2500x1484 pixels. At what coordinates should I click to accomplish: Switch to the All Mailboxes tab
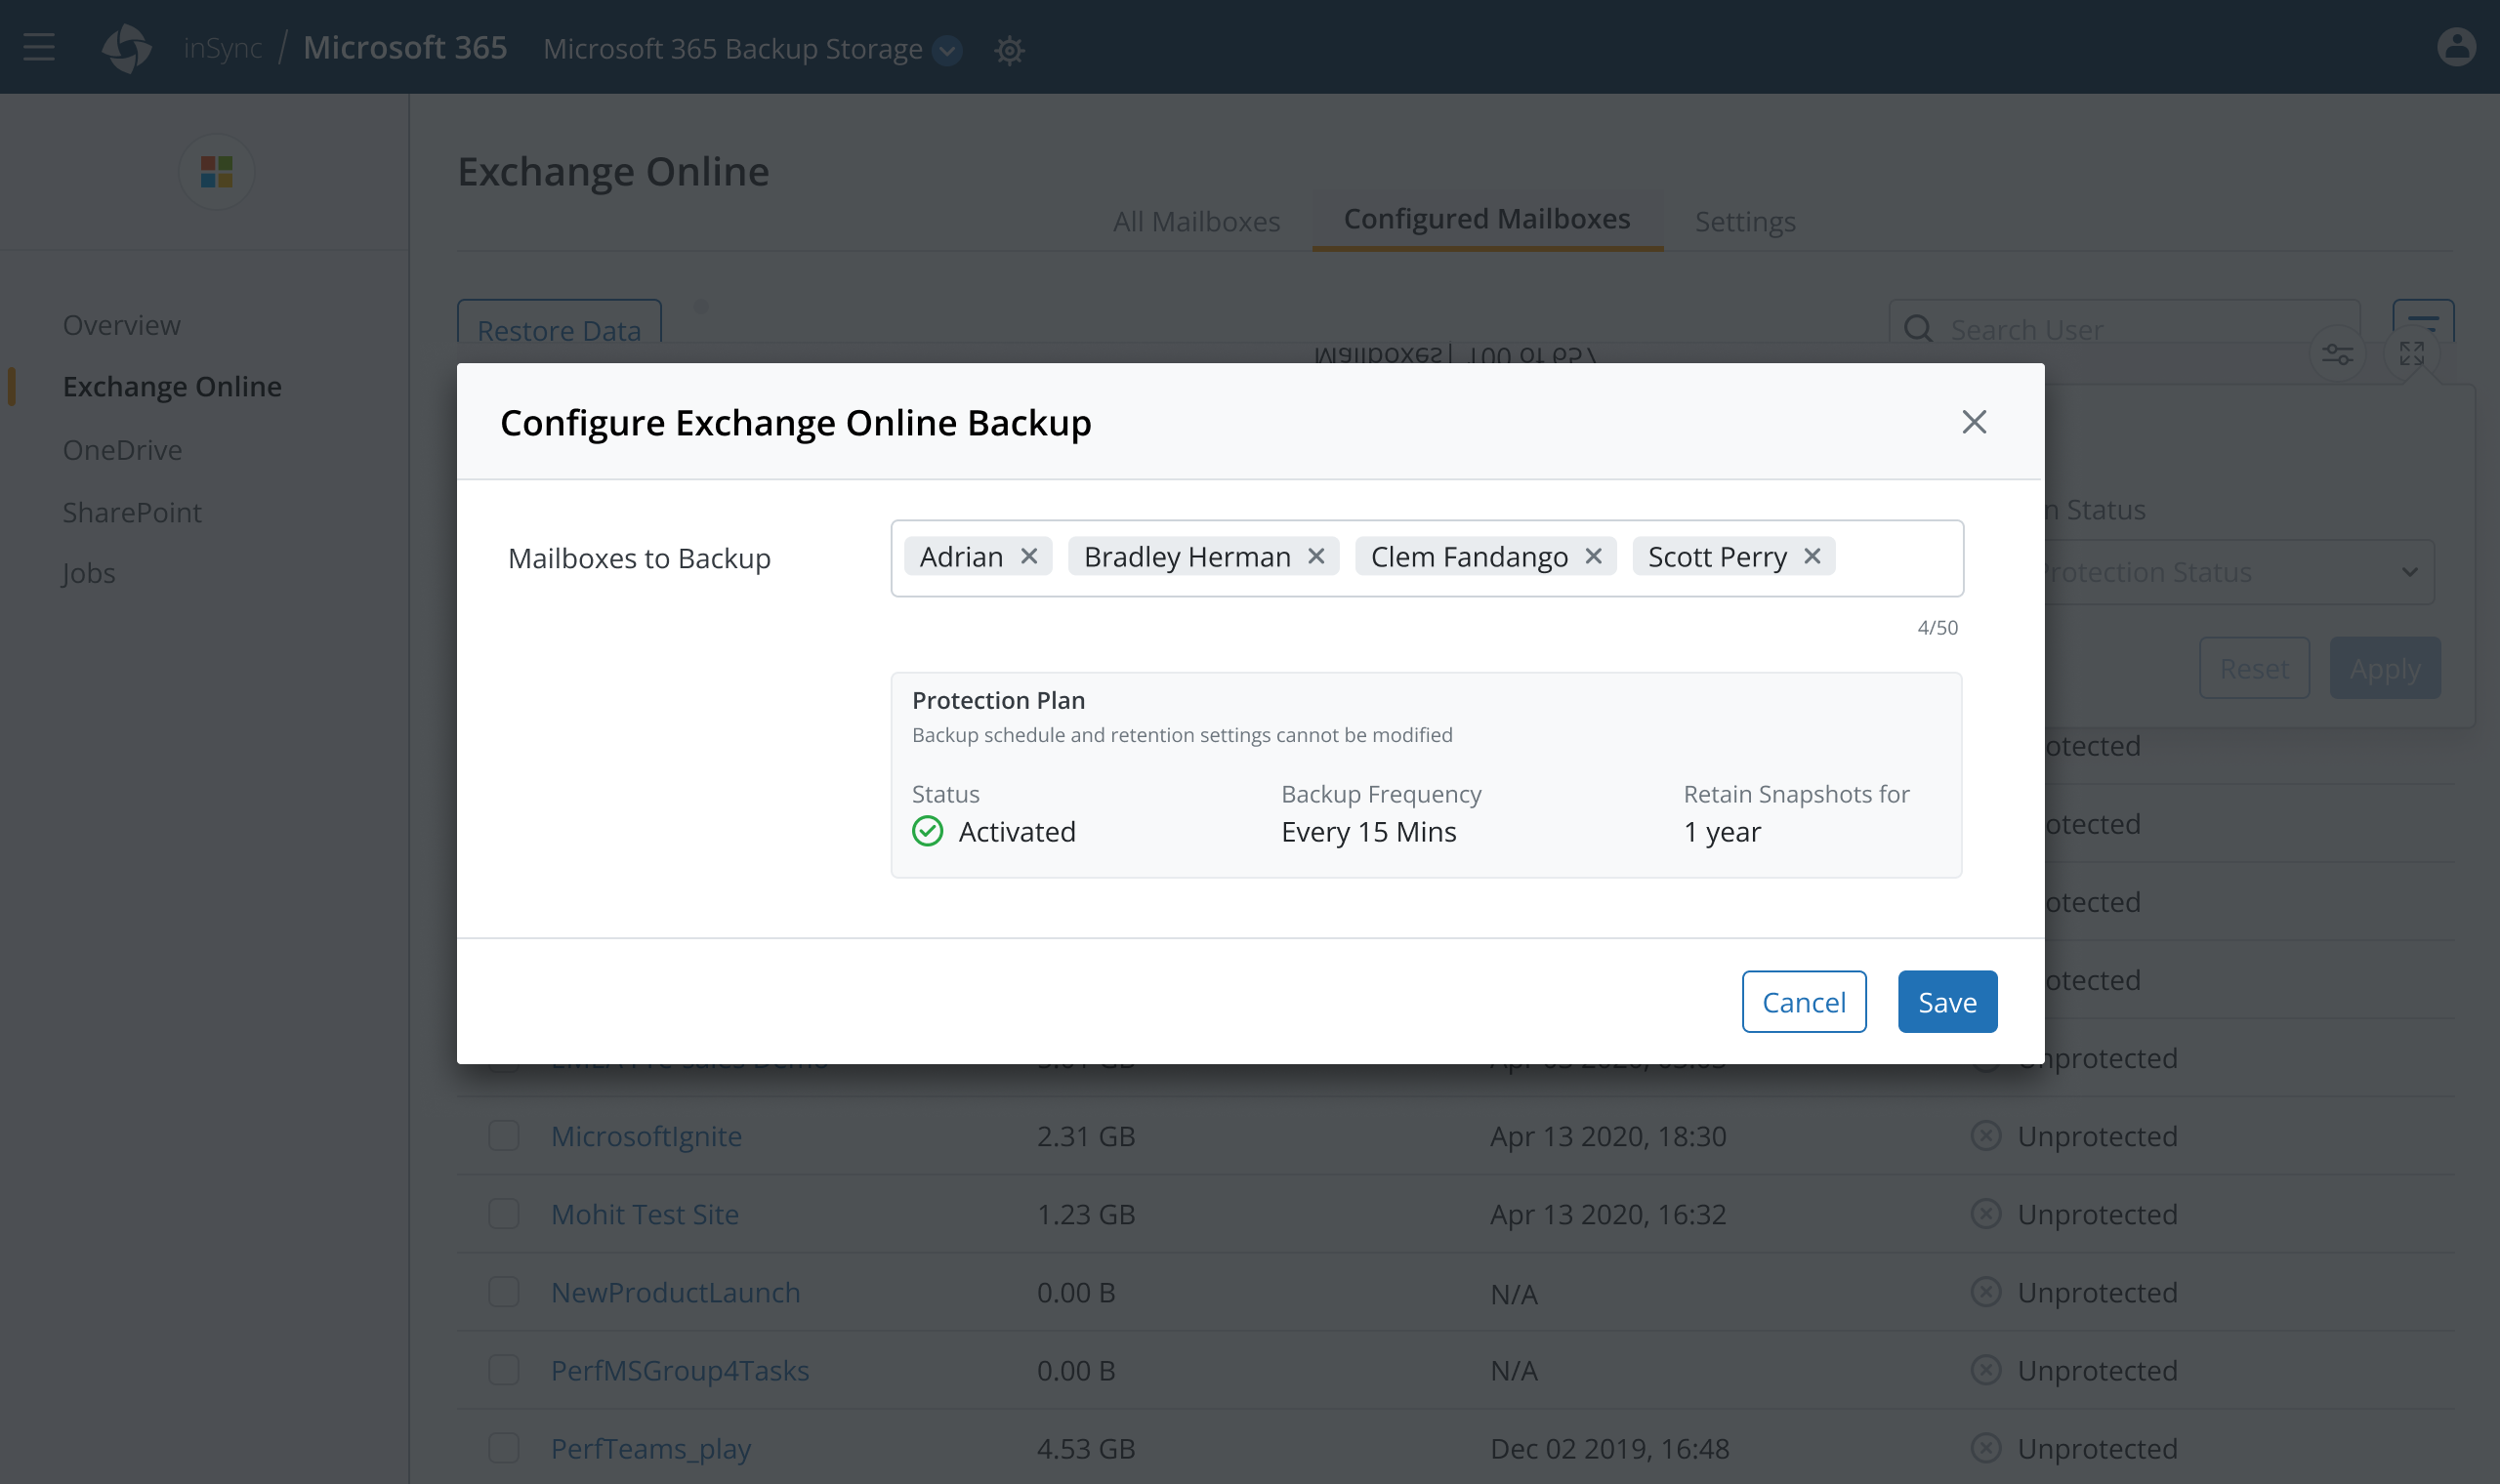(1198, 219)
